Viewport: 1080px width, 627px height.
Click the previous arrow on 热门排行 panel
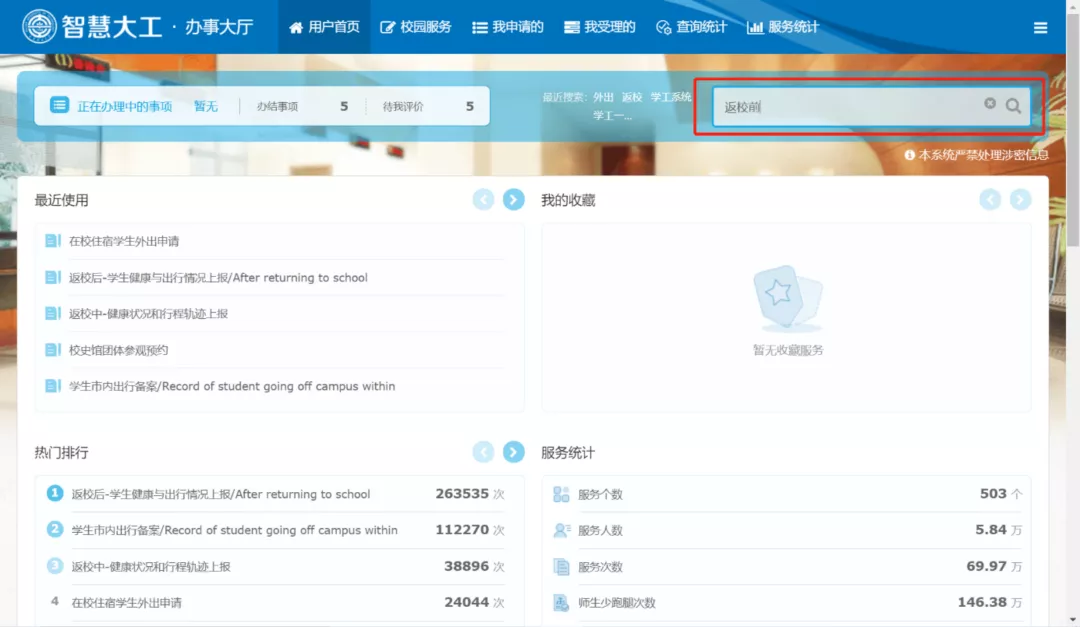coord(484,452)
